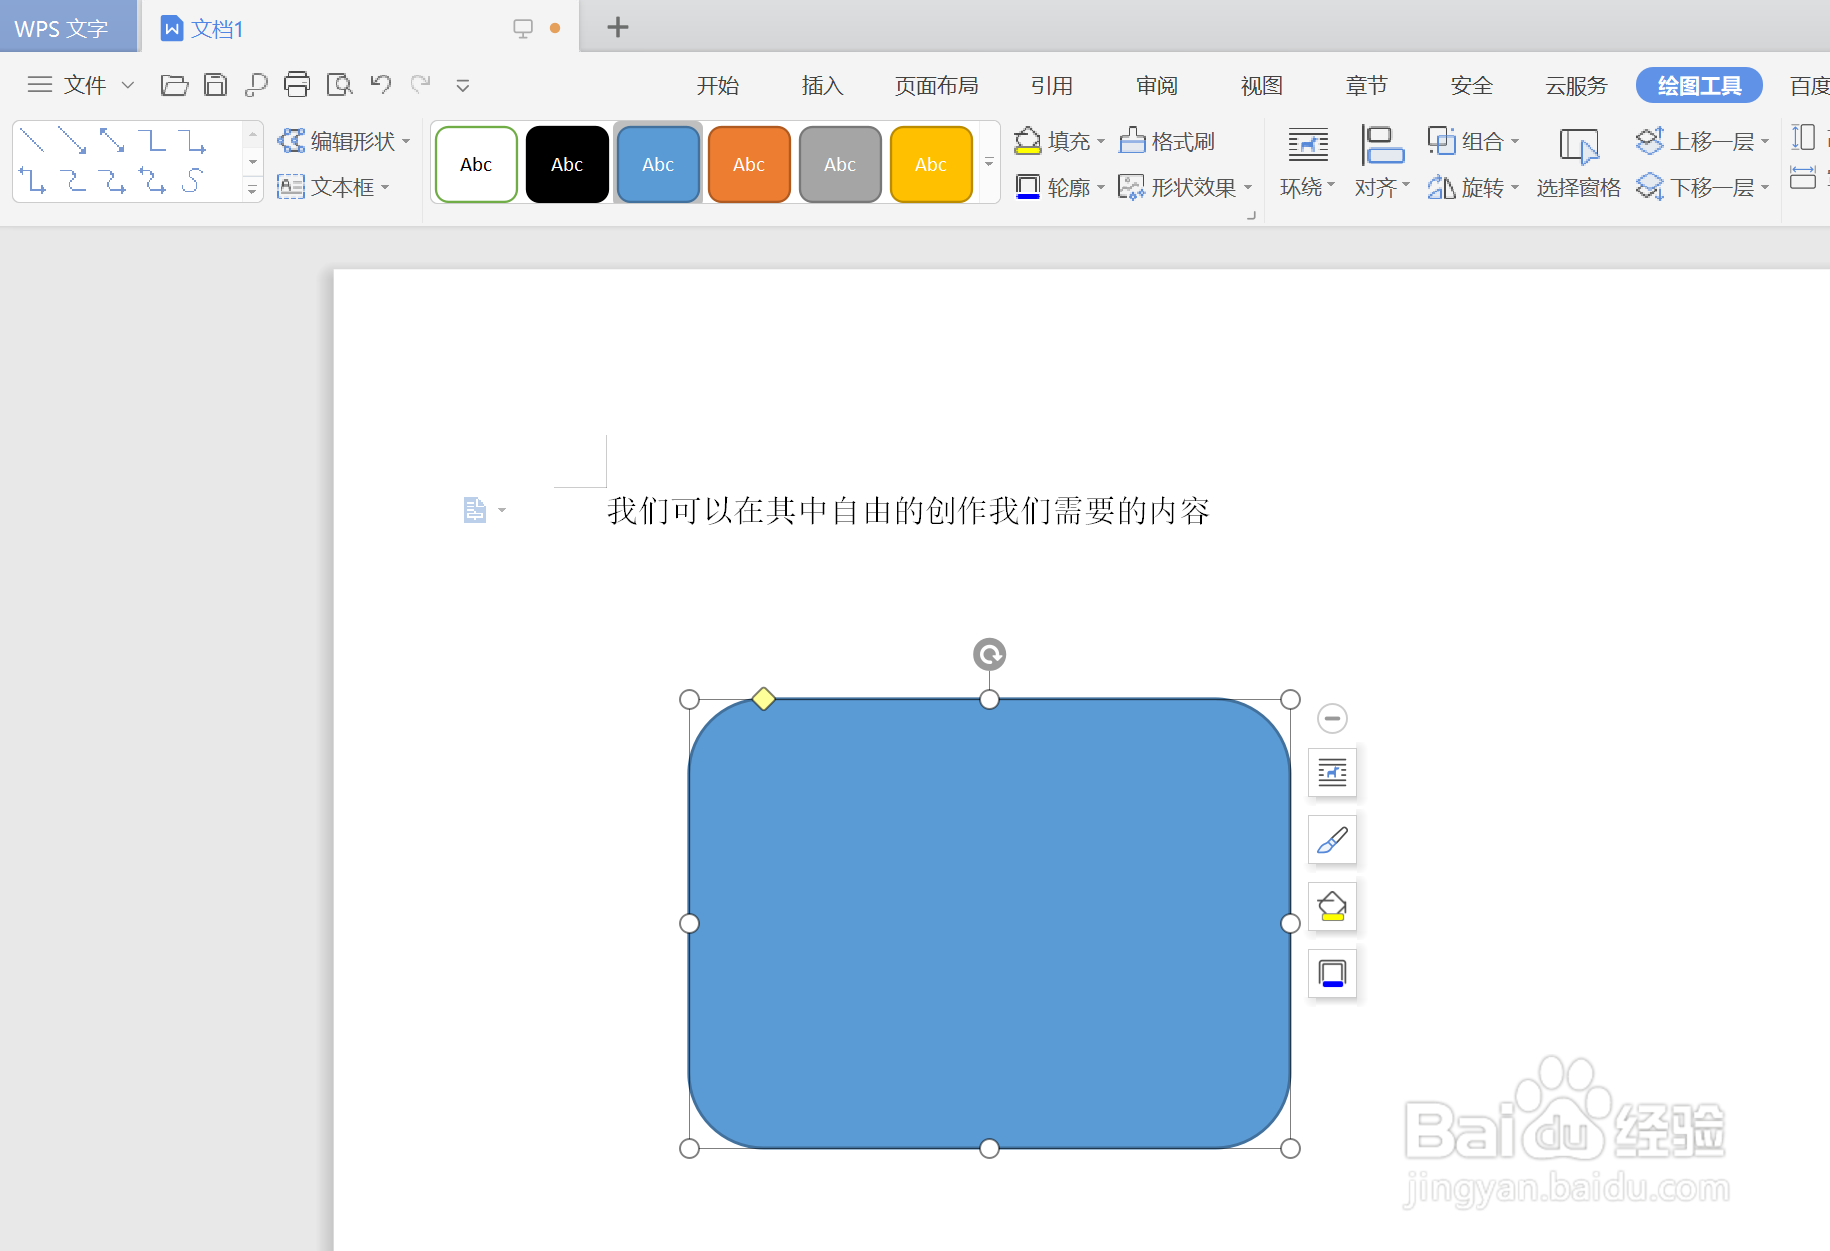Open the 页面布局 tab

[937, 86]
